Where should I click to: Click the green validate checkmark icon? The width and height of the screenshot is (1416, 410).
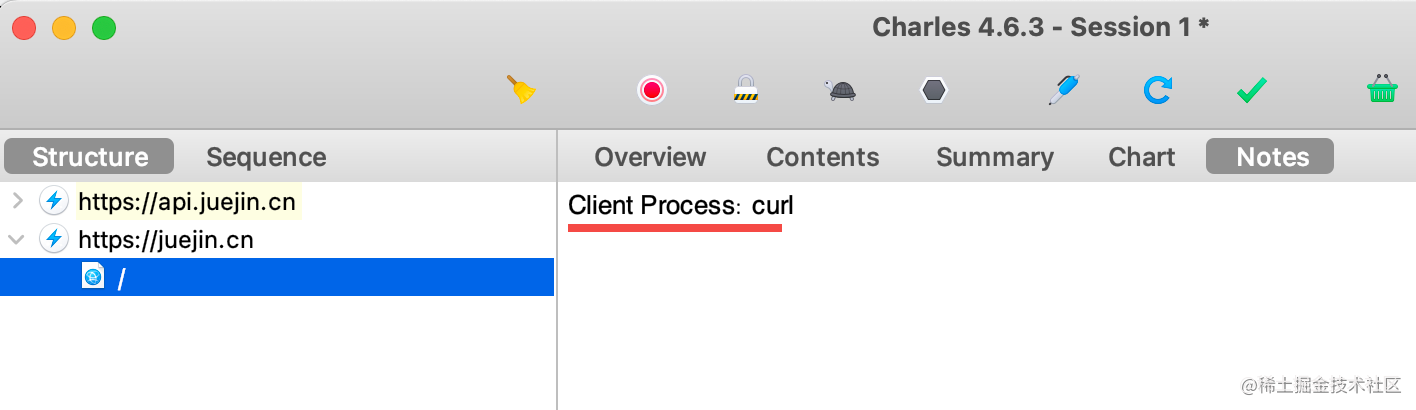click(x=1251, y=90)
